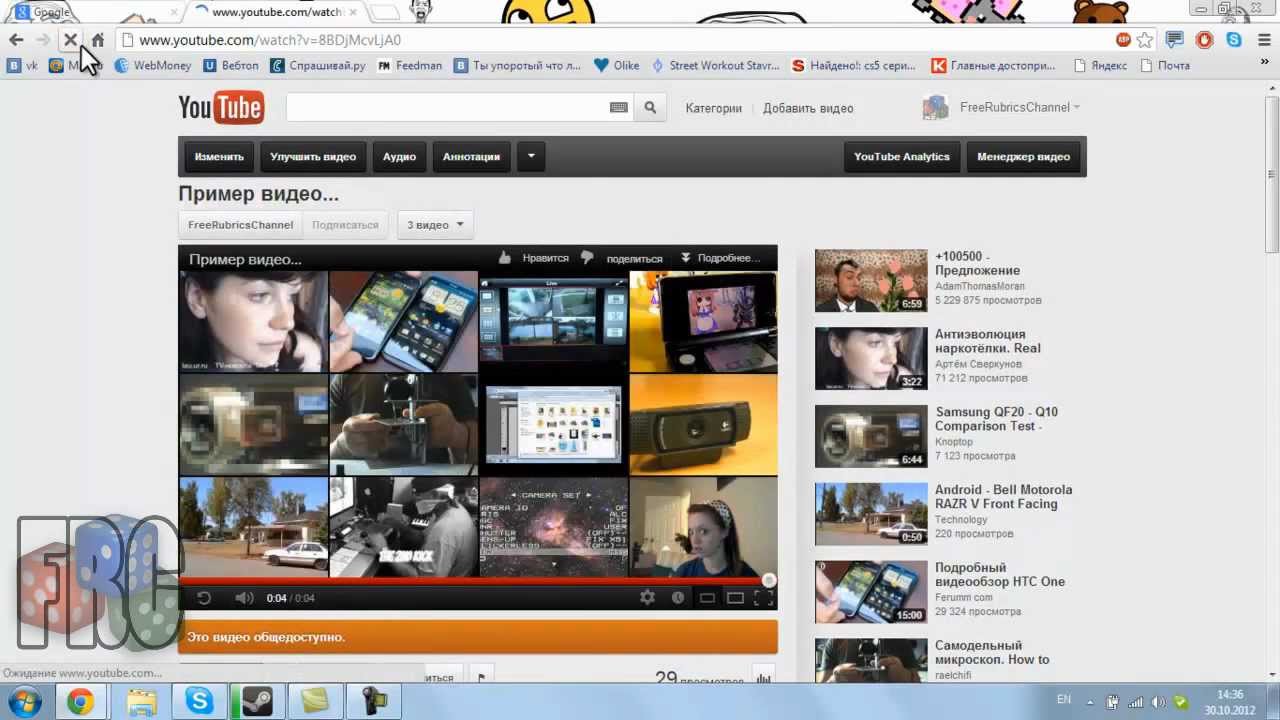Go back with browser back arrow
The width and height of the screenshot is (1280, 720).
click(16, 40)
